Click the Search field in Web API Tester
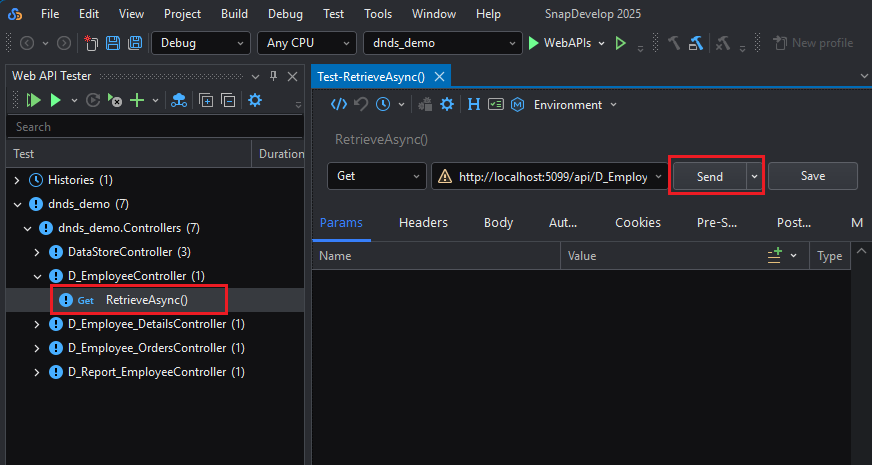872x465 pixels. tap(150, 127)
